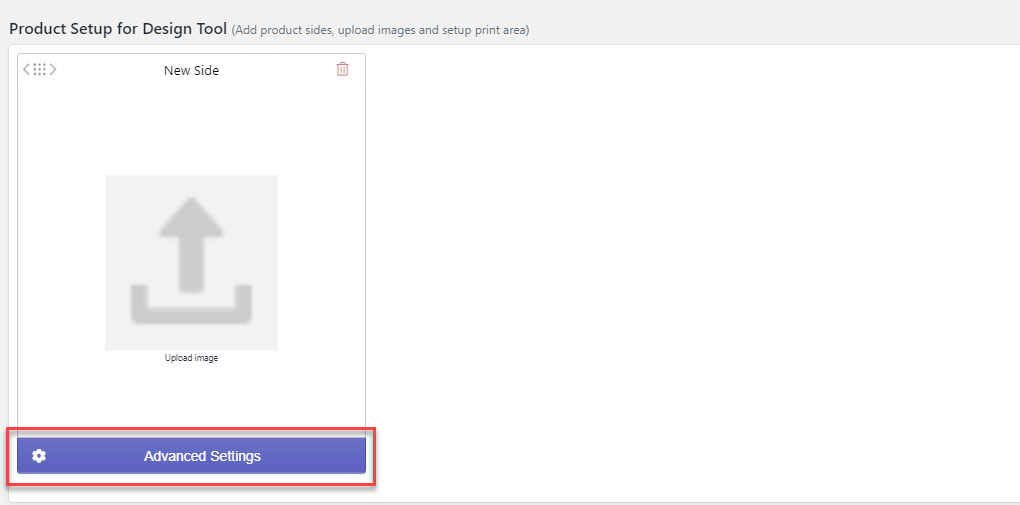Open Advanced Settings for the side
Screen dimensions: 1020x505
202,456
